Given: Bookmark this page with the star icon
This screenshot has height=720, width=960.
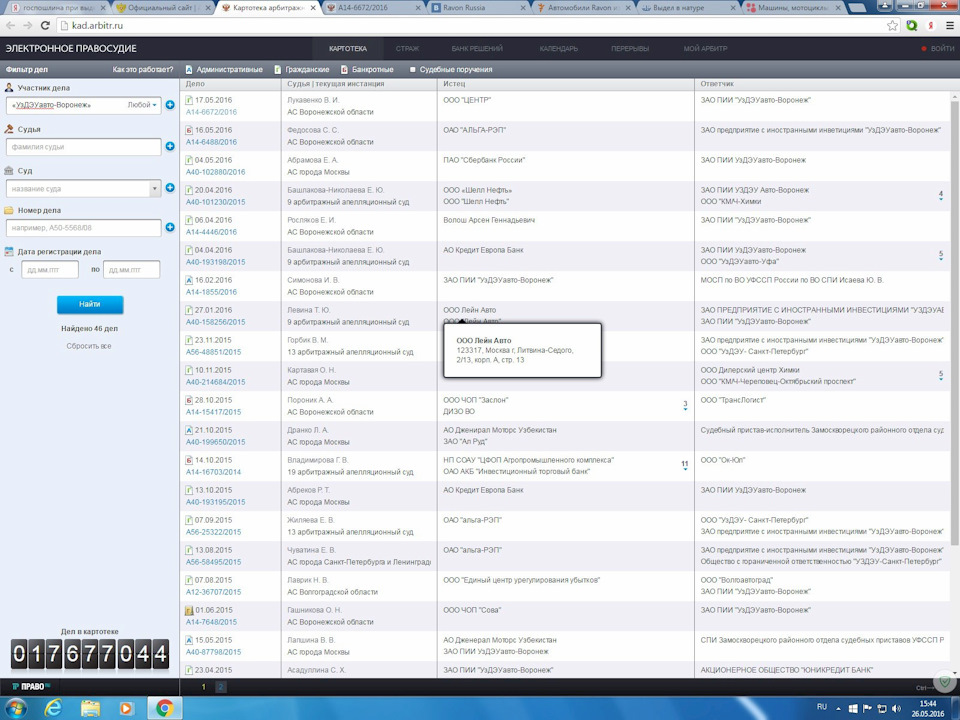Looking at the screenshot, I should pos(892,26).
